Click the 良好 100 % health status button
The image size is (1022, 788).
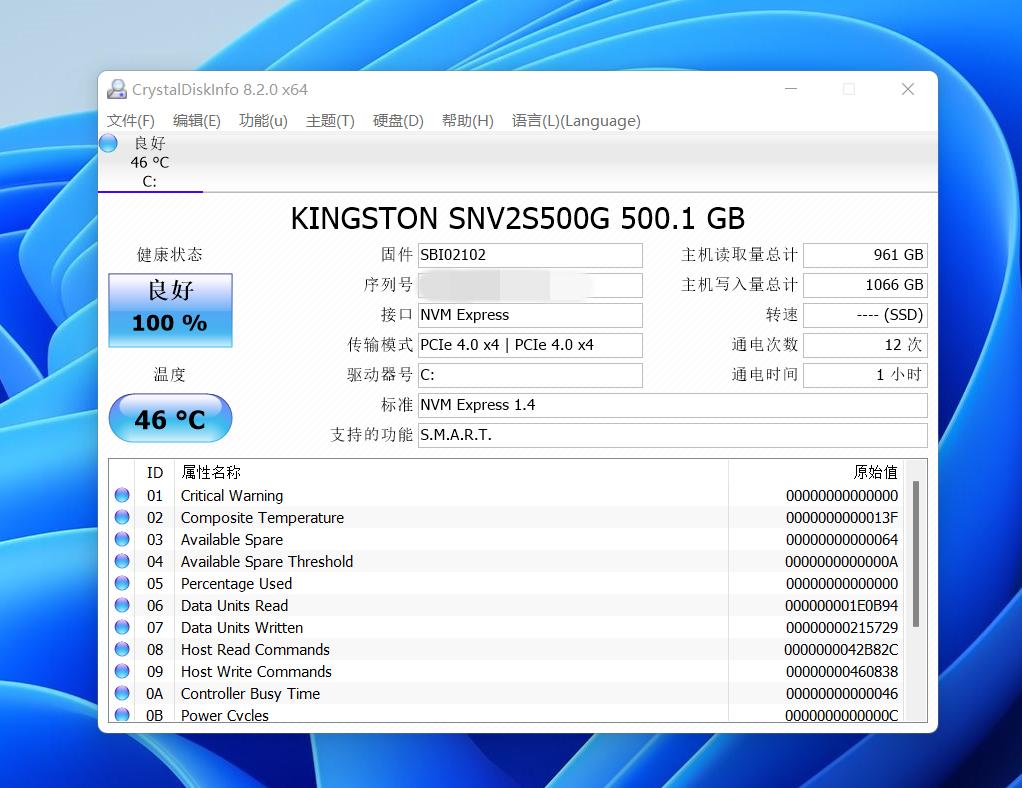170,310
